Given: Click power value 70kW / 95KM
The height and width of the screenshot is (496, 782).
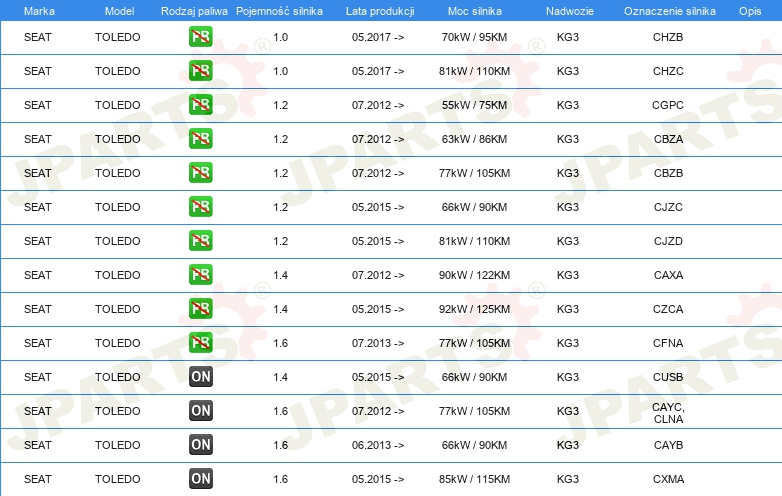Looking at the screenshot, I should click(474, 37).
